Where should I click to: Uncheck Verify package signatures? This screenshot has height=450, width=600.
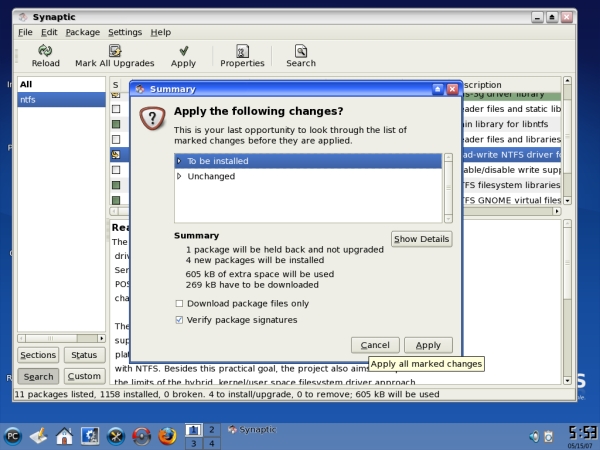[x=179, y=320]
